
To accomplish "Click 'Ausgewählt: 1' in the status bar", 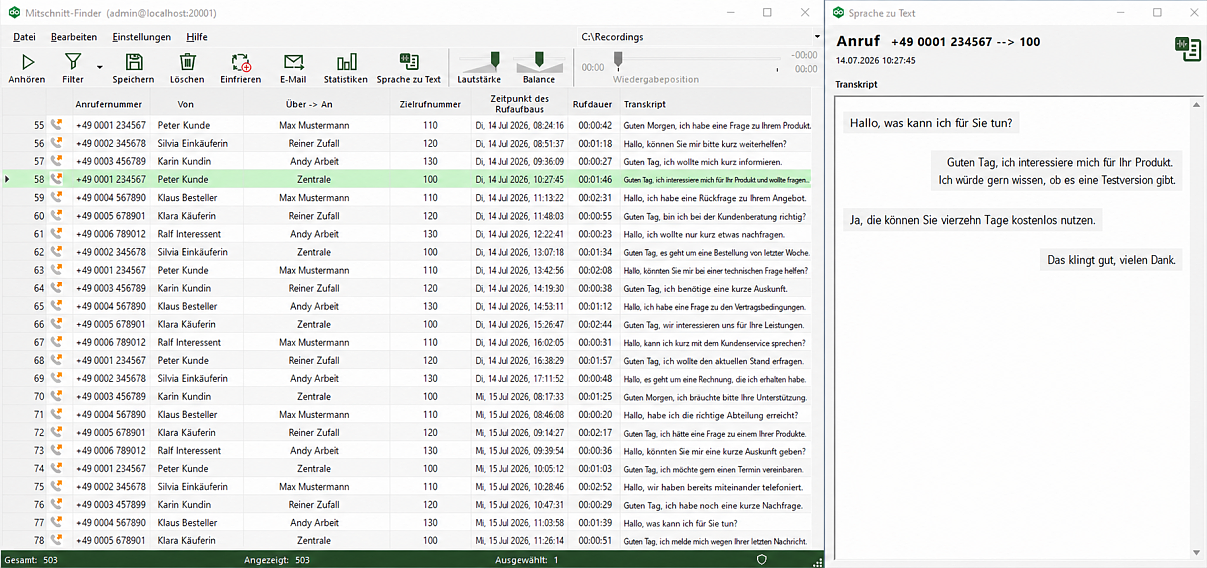I will pos(527,560).
